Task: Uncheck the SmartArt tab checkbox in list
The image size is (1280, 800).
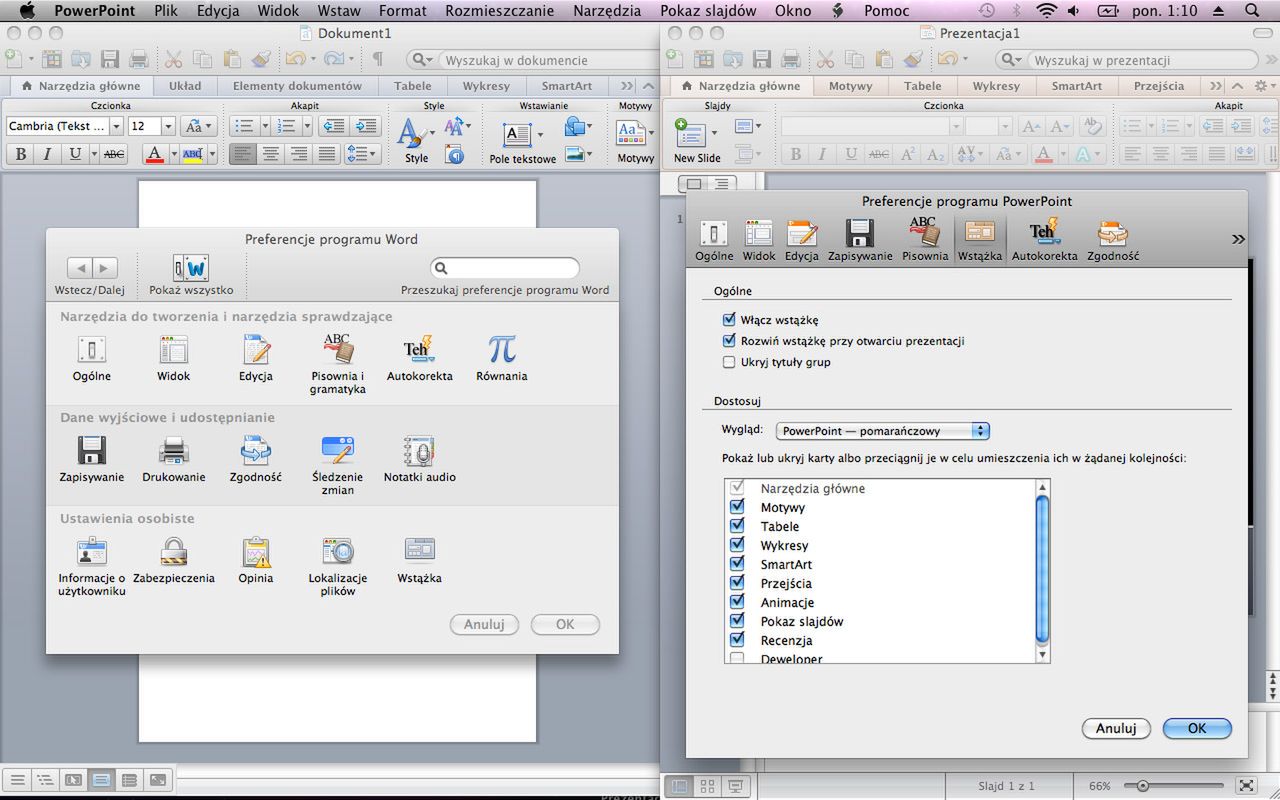Action: tap(737, 564)
